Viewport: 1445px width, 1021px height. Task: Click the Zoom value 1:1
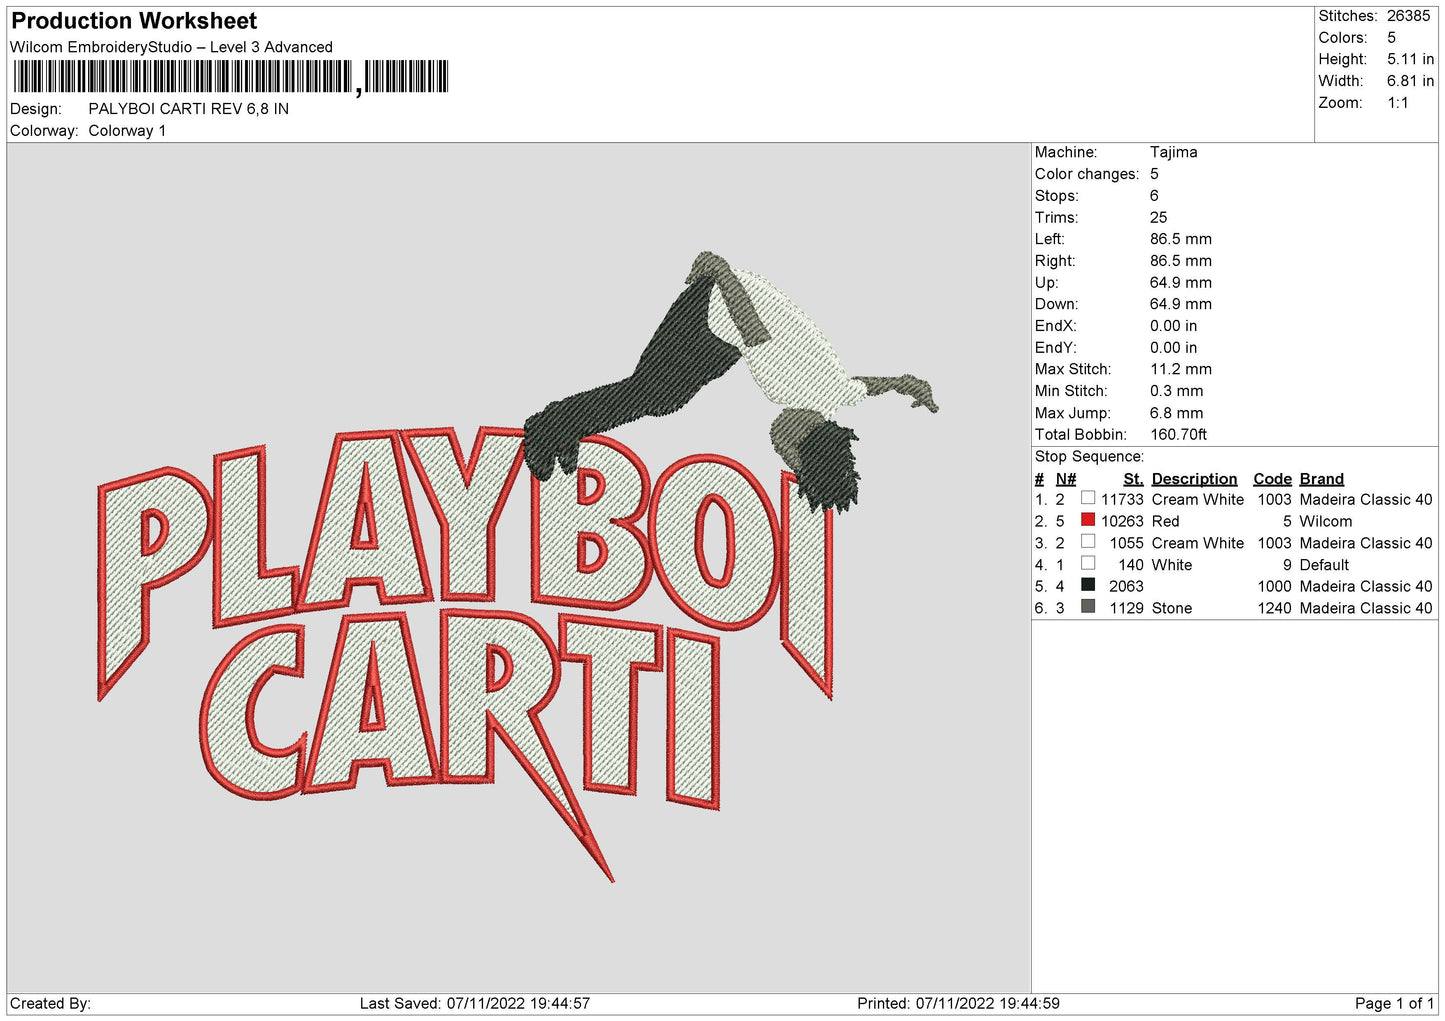[1397, 103]
